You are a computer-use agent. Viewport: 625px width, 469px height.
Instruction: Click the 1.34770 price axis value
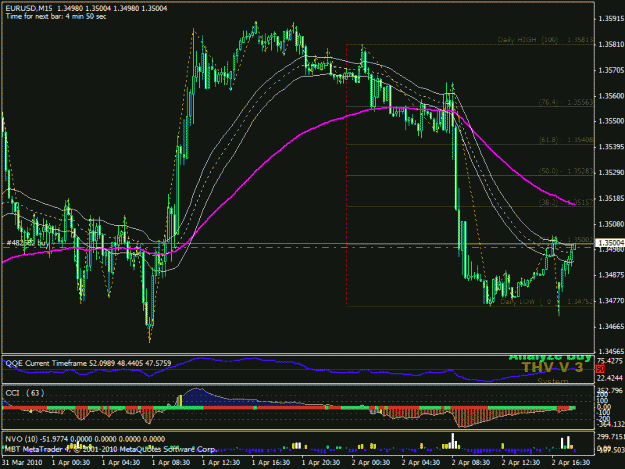611,301
